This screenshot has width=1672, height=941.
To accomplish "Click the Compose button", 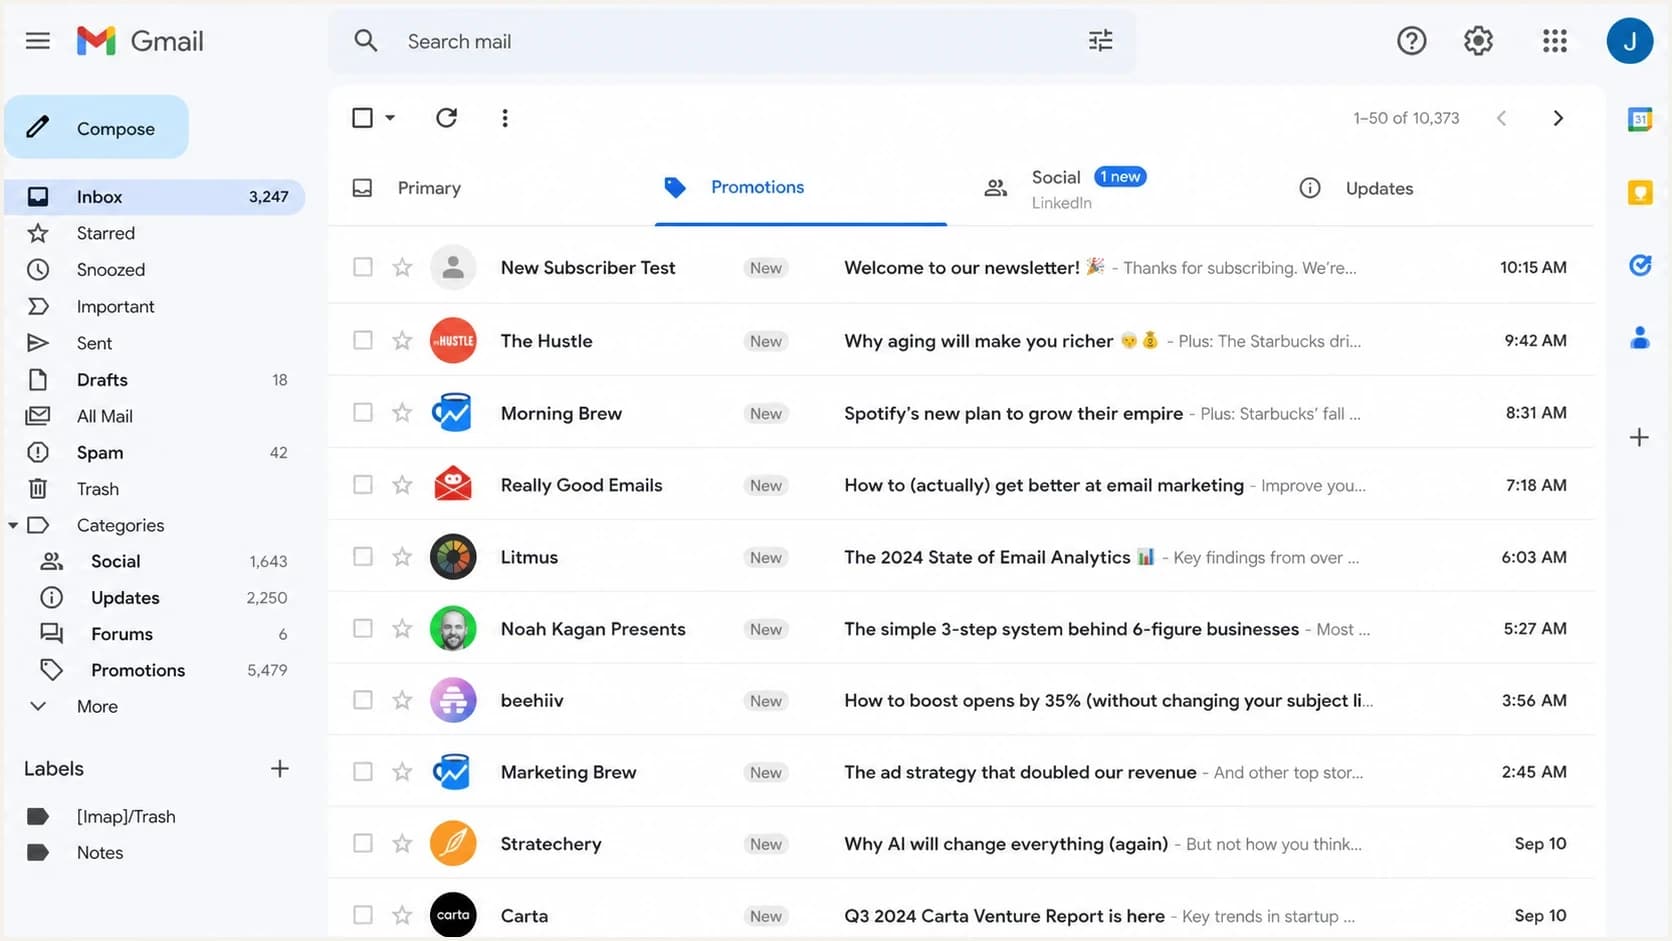I will coord(97,128).
